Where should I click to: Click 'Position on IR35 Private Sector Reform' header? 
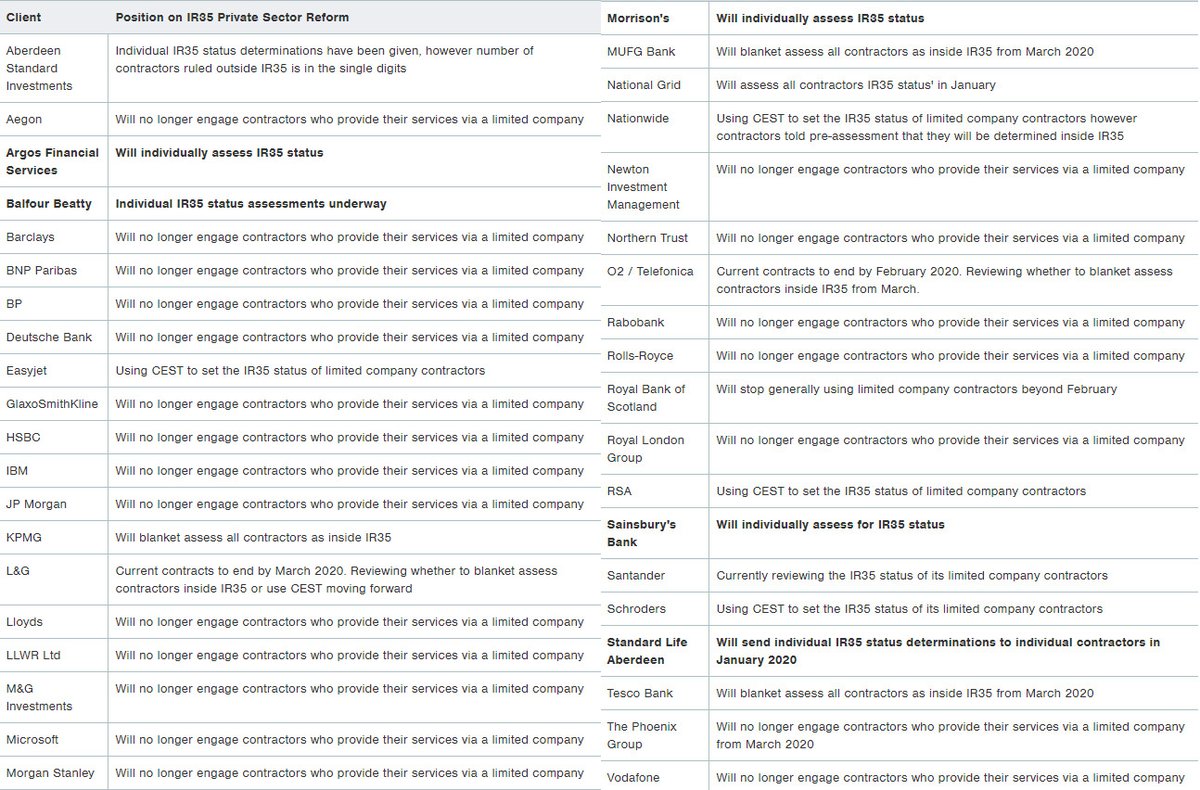232,18
